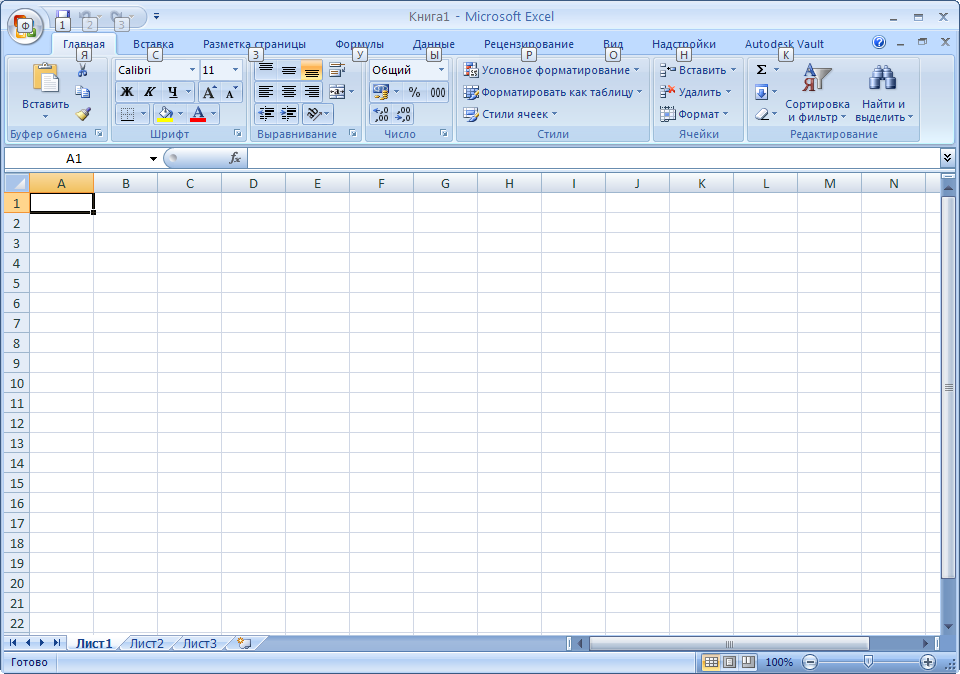Open Условное форматирование dropdown
Image resolution: width=960 pixels, height=674 pixels.
click(551, 70)
